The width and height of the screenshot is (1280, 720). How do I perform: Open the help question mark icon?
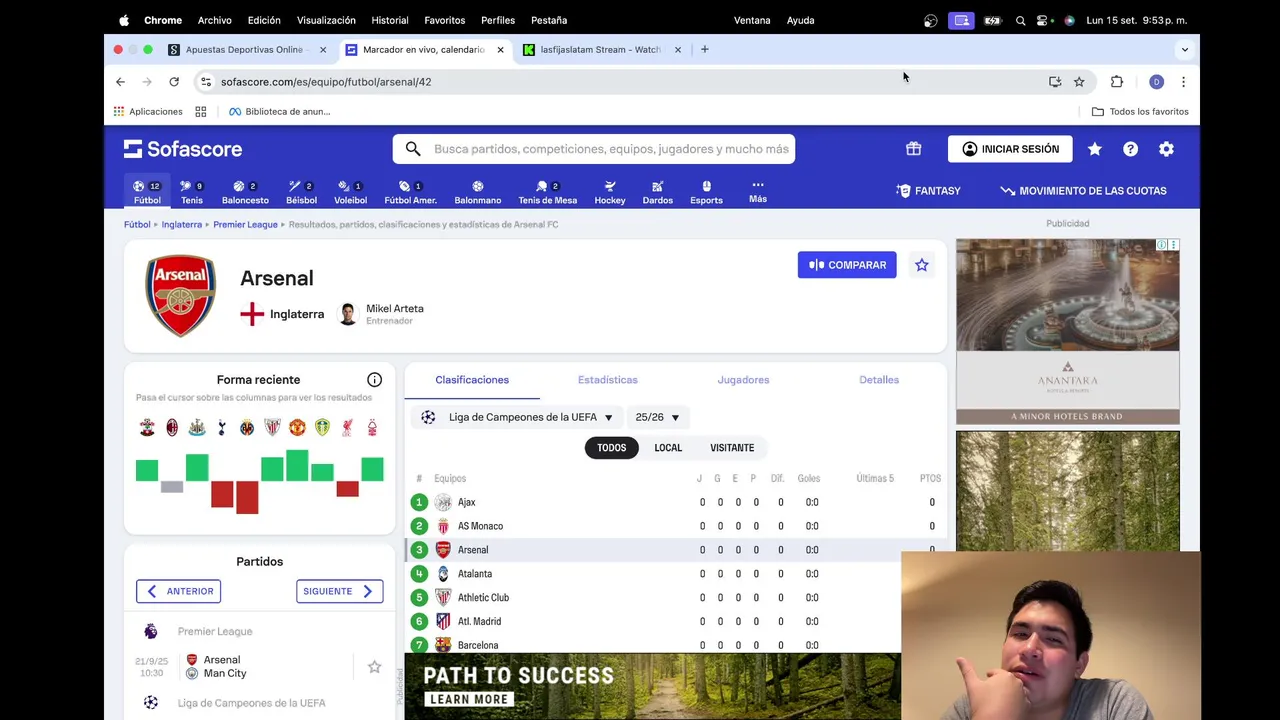(x=1130, y=149)
